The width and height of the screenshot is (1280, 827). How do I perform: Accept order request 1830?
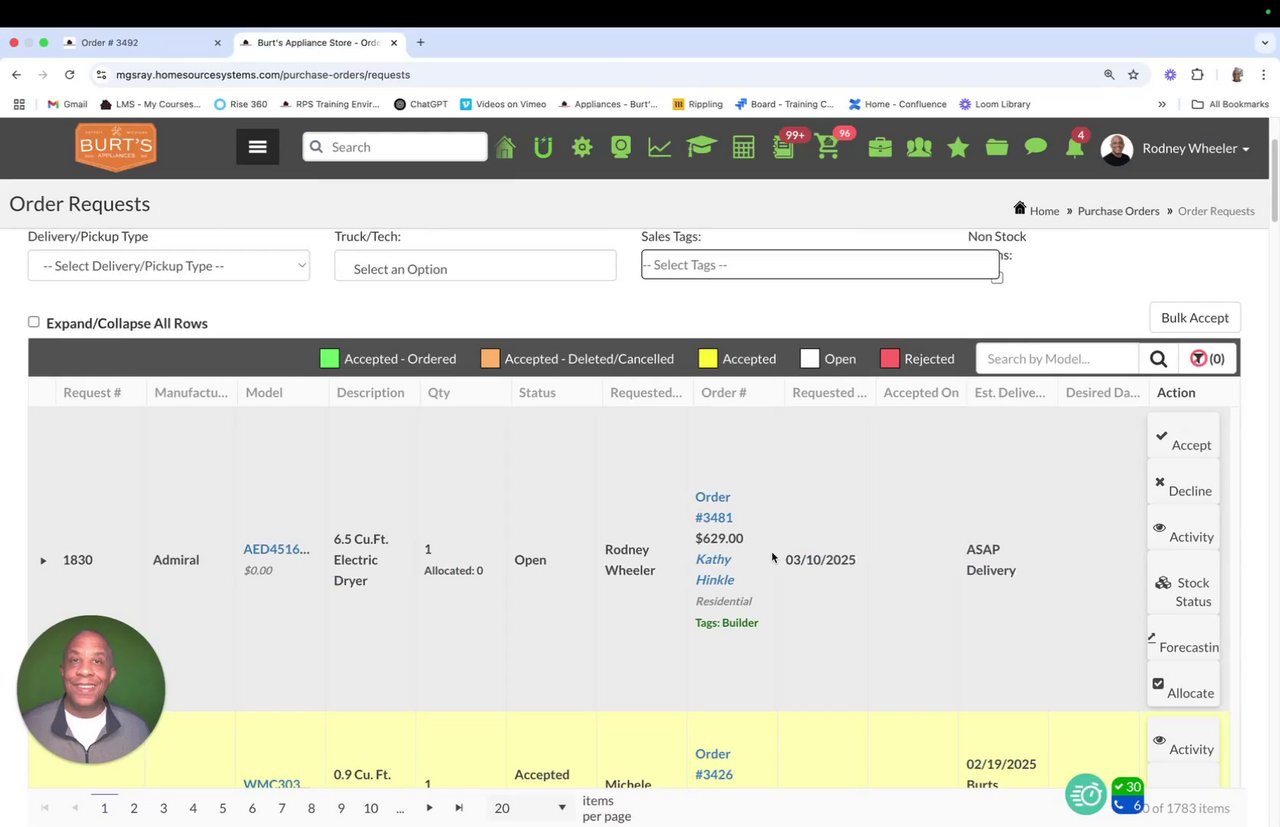click(1183, 437)
